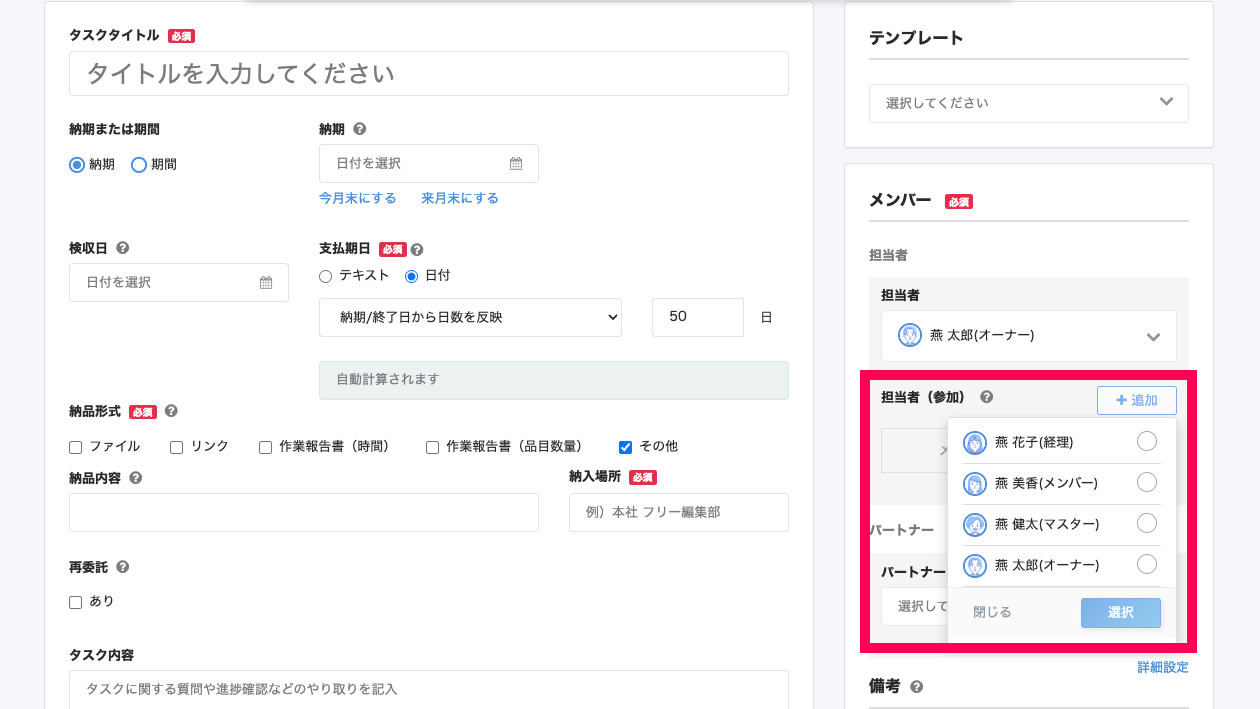Screen dimensions: 1260x709
Task: Open the テンプレート dropdown
Action: (1029, 103)
